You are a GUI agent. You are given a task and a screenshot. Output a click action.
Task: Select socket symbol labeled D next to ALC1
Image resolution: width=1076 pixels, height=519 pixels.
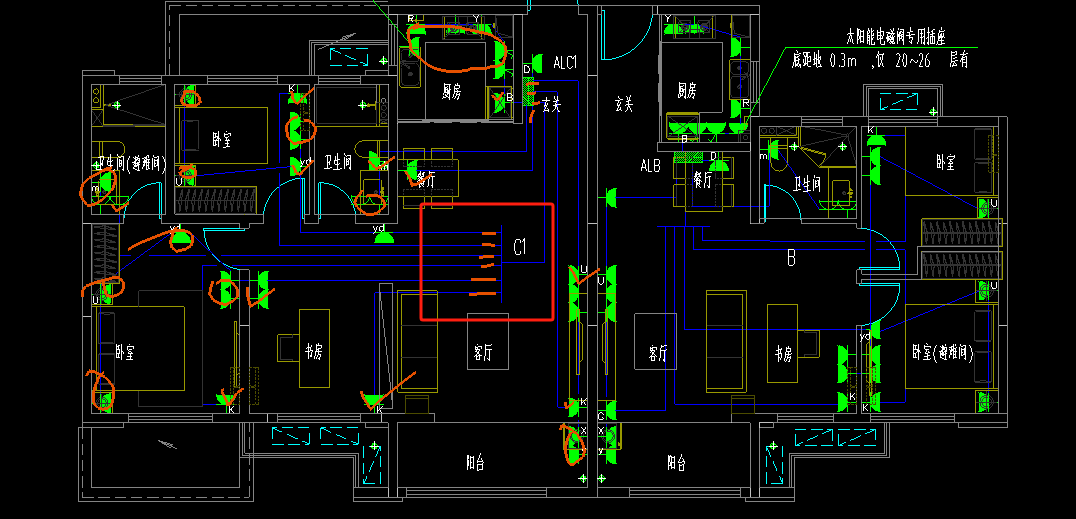tap(536, 63)
